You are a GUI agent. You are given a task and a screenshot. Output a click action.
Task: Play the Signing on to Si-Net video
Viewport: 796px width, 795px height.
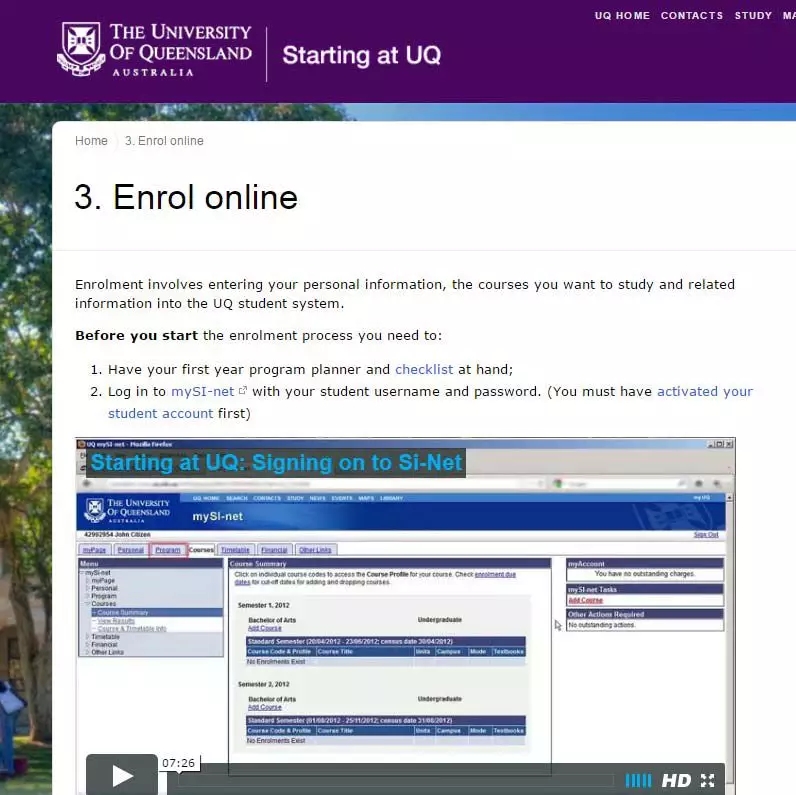[x=122, y=775]
